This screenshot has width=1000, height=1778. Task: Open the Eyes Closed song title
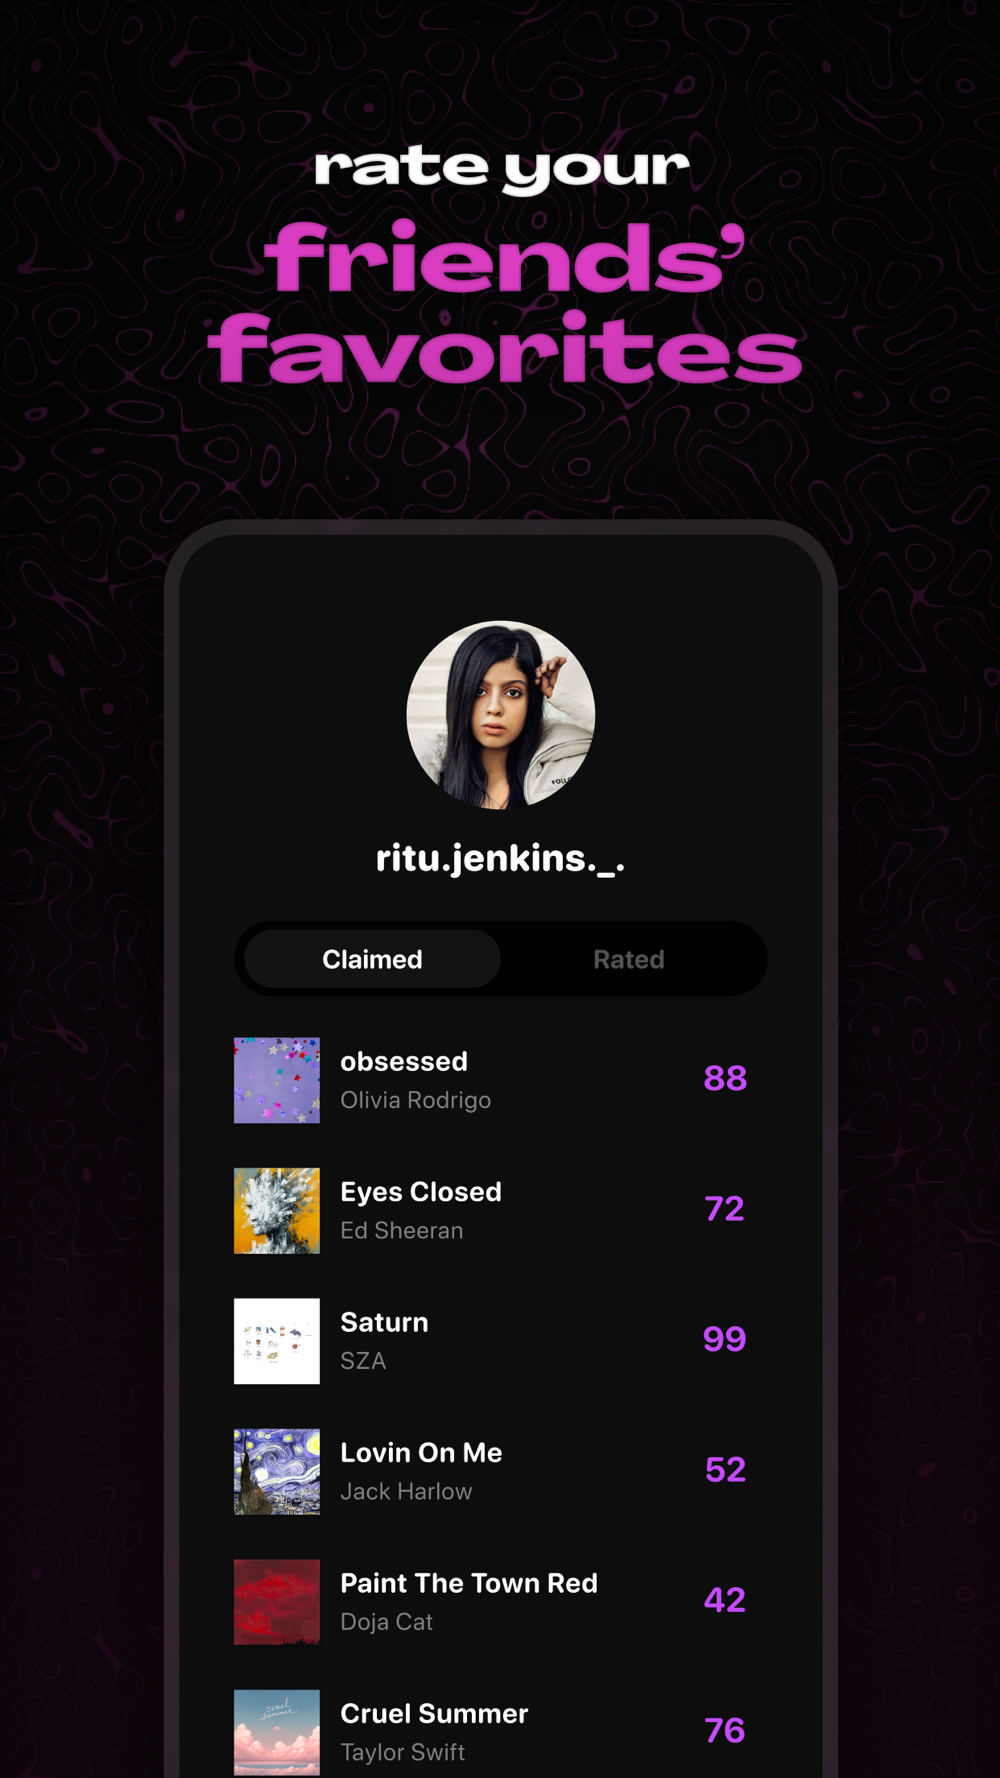pyautogui.click(x=421, y=1192)
